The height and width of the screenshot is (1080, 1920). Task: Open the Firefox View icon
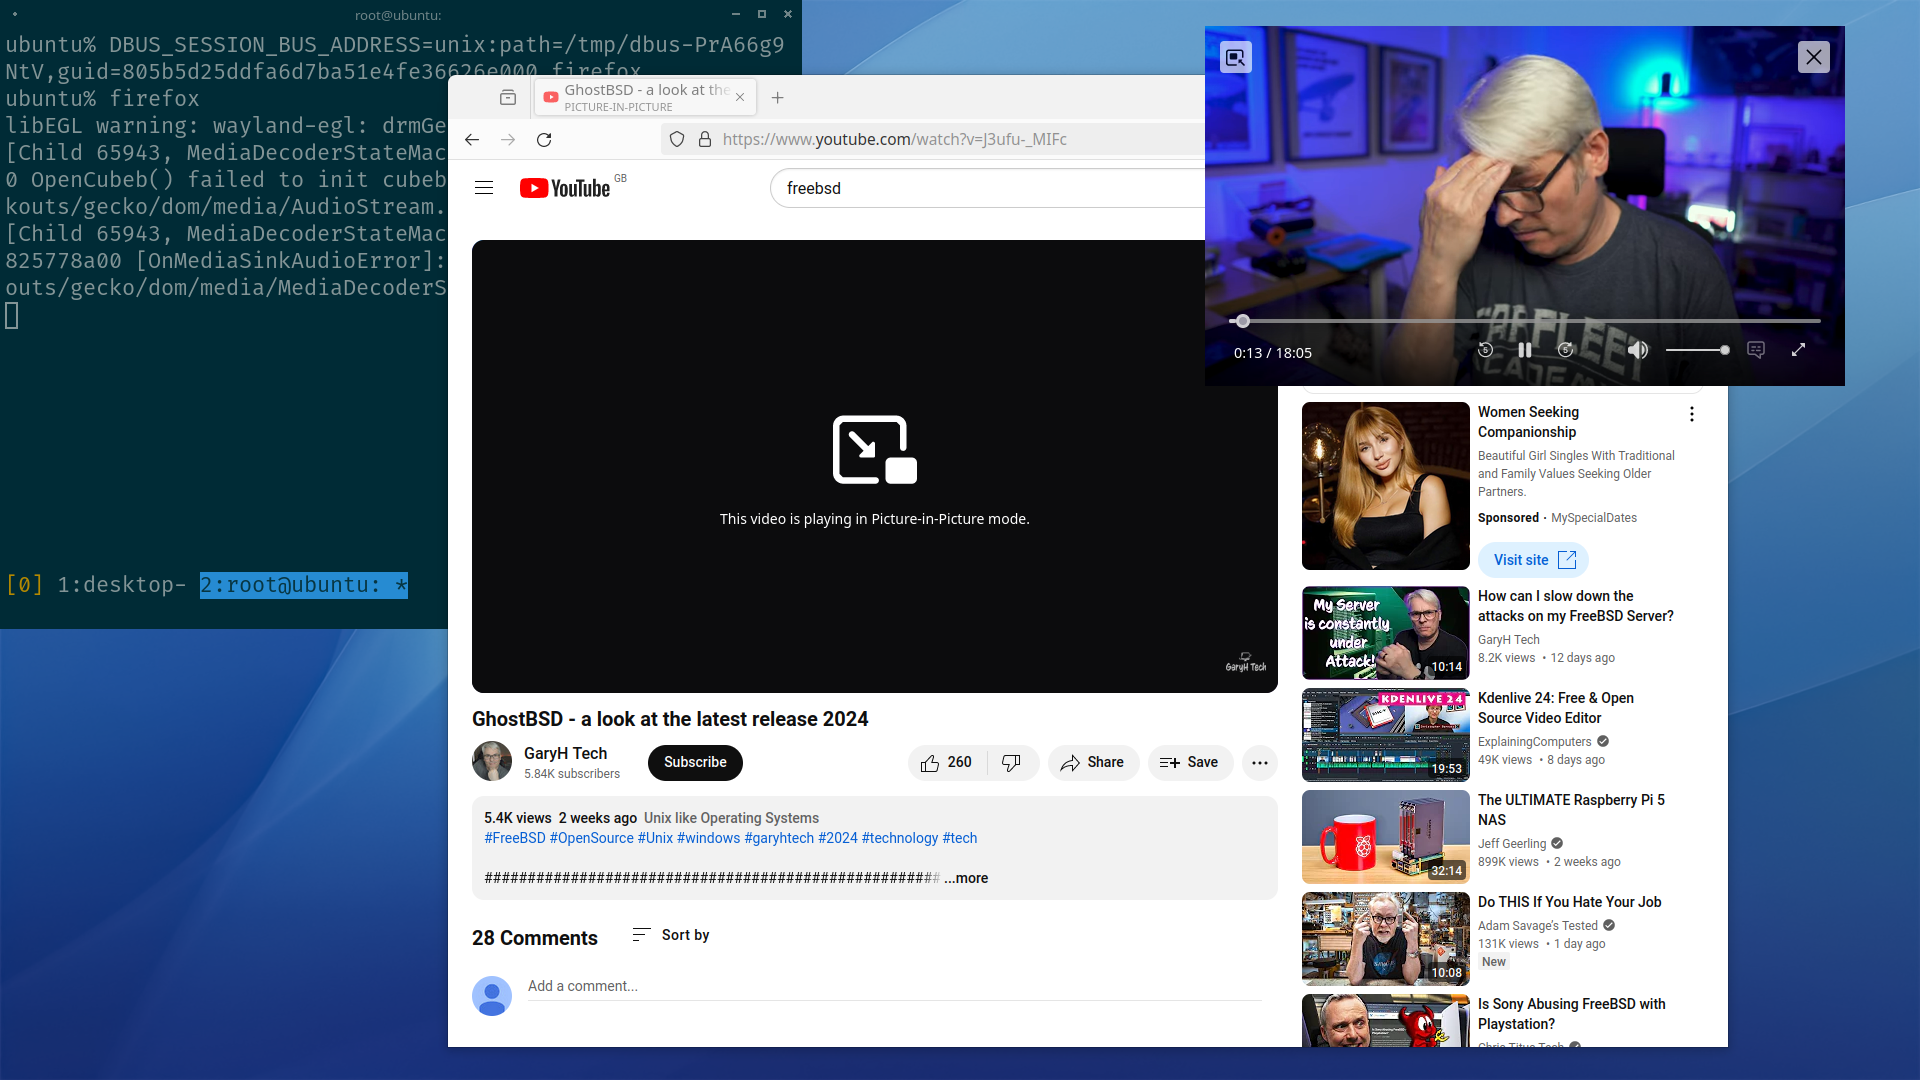508,97
